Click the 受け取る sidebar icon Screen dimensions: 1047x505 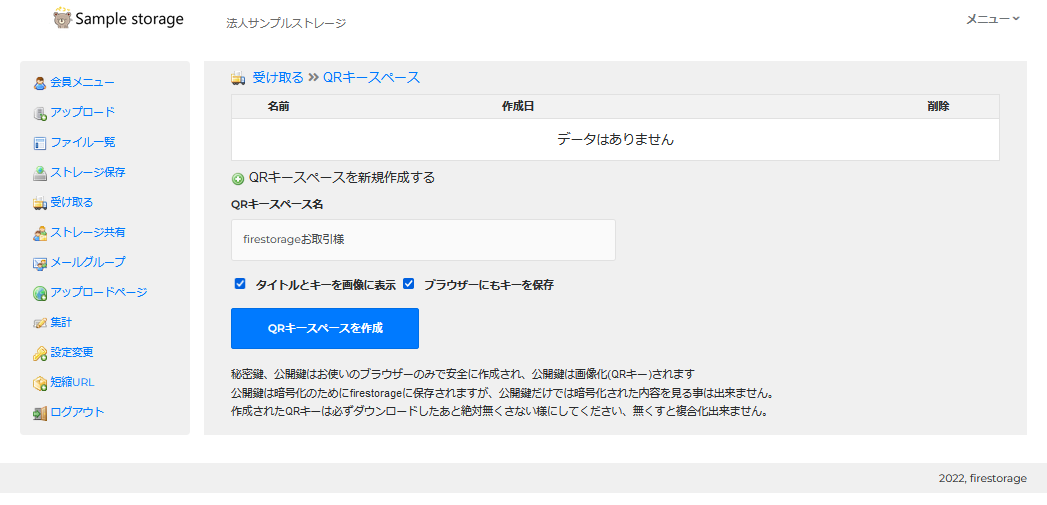40,202
